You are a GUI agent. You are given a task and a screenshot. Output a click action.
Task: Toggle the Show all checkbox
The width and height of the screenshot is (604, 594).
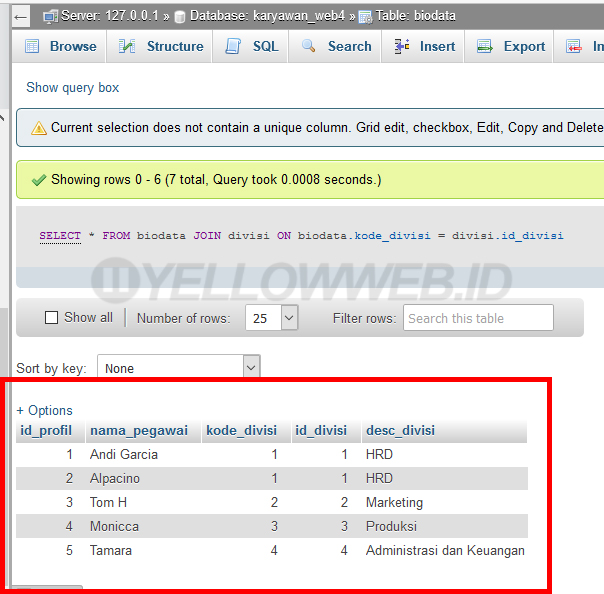pos(52,318)
